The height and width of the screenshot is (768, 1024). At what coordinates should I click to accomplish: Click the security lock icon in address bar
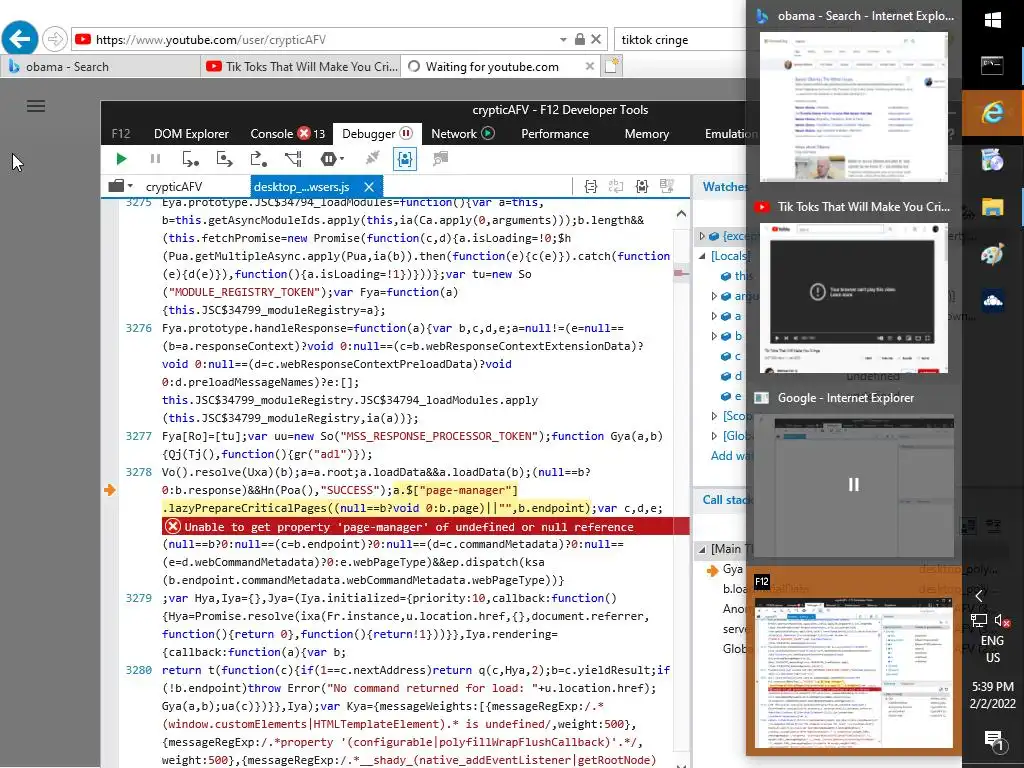(x=579, y=39)
